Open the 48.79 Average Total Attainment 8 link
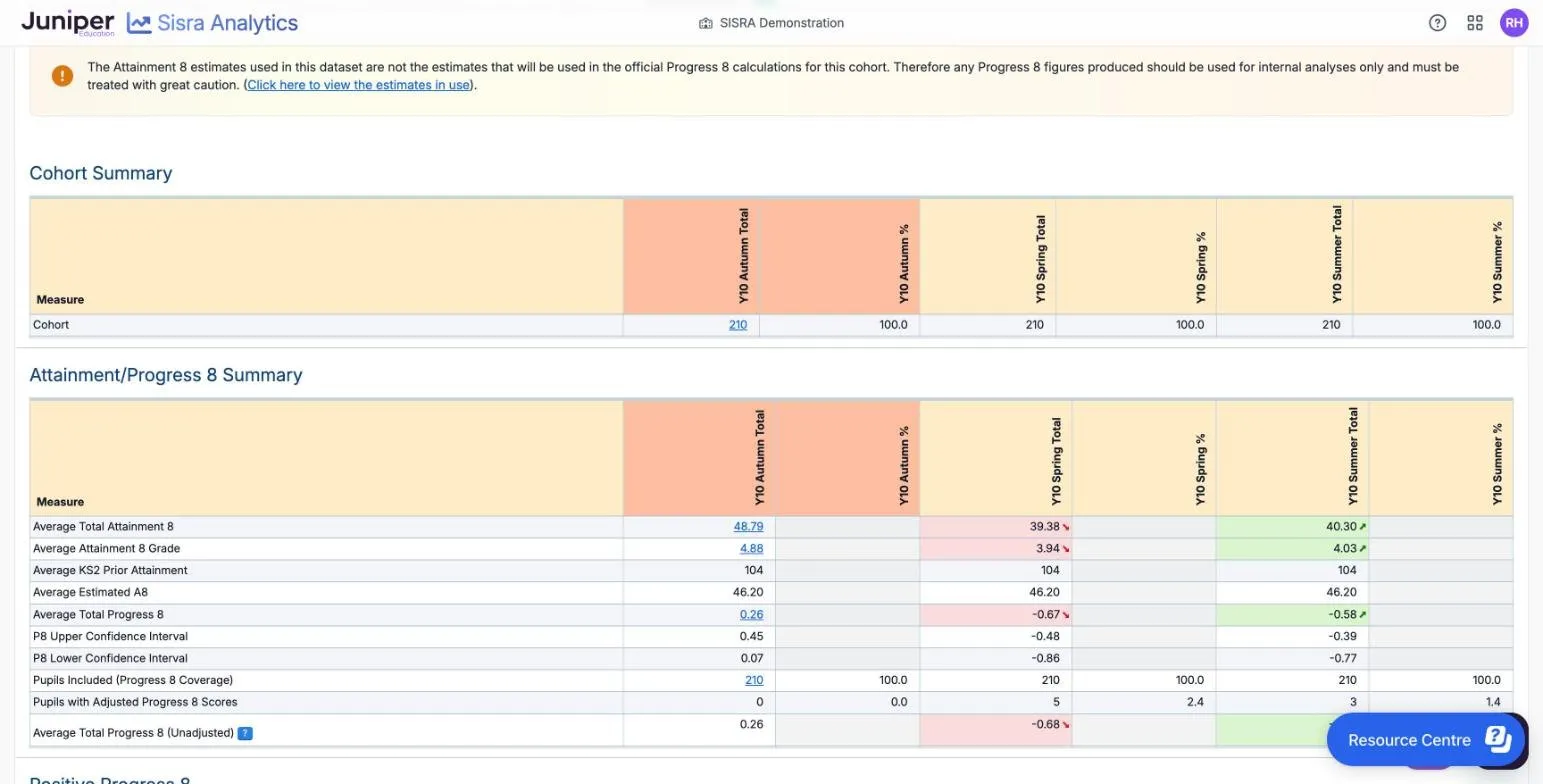1543x784 pixels. click(748, 527)
